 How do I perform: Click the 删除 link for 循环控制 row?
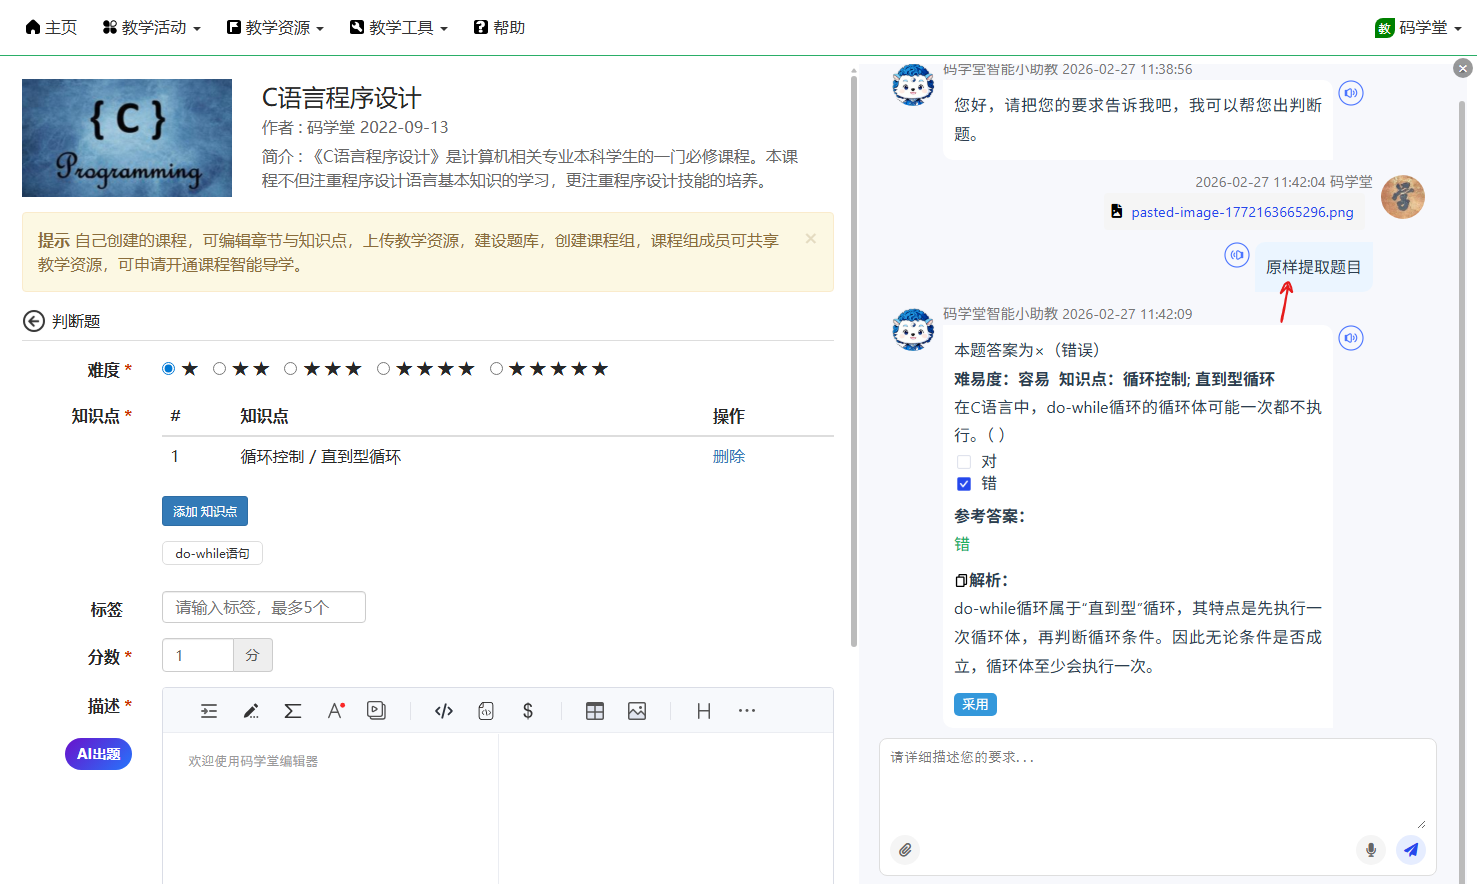(x=728, y=456)
